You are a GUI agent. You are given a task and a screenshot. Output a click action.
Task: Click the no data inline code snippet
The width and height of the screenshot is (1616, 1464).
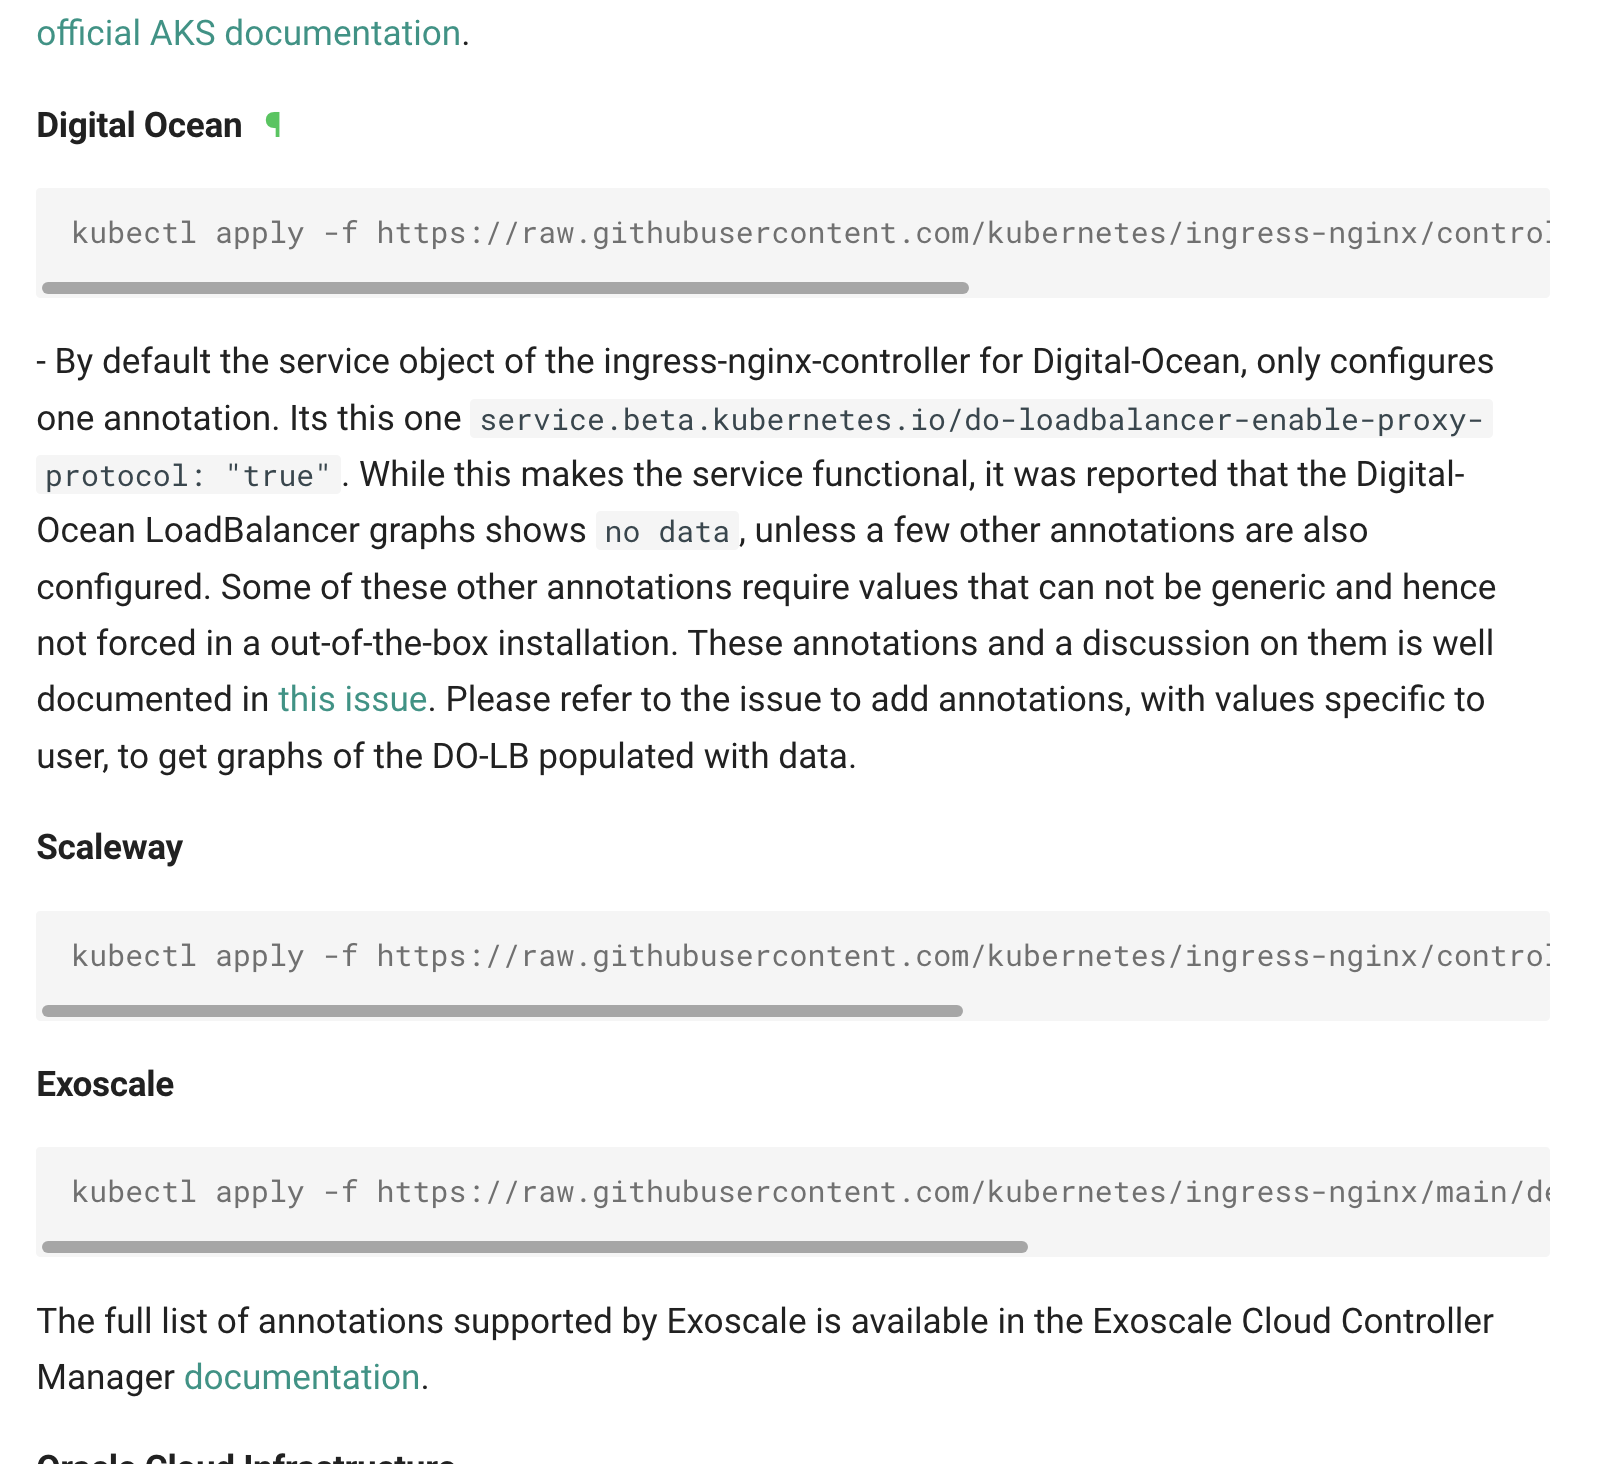665,531
